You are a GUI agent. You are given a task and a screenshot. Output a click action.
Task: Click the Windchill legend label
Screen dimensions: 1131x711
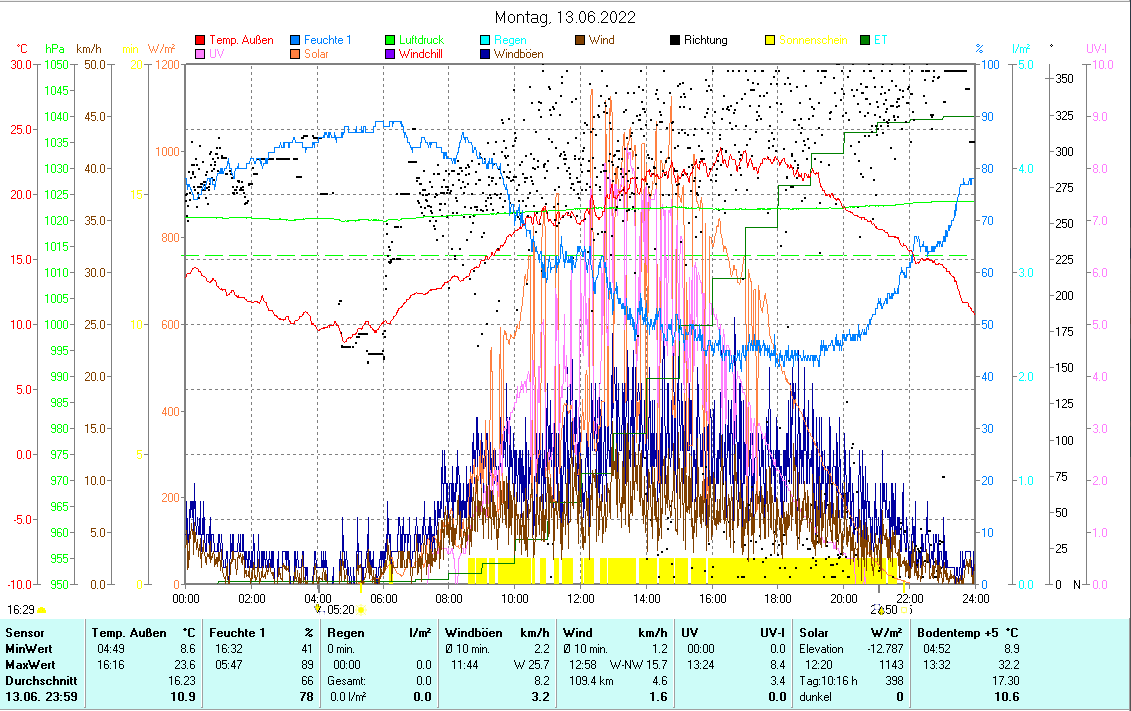pos(421,54)
